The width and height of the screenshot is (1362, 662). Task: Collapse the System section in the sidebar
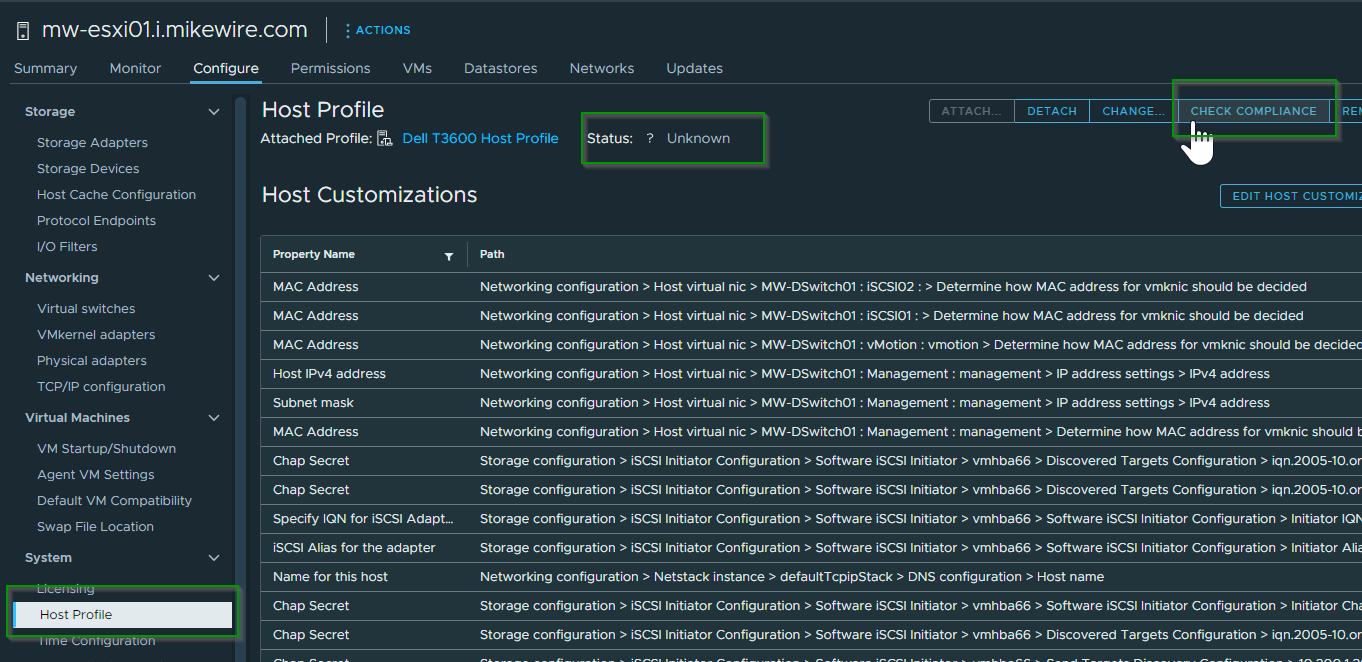coord(213,557)
